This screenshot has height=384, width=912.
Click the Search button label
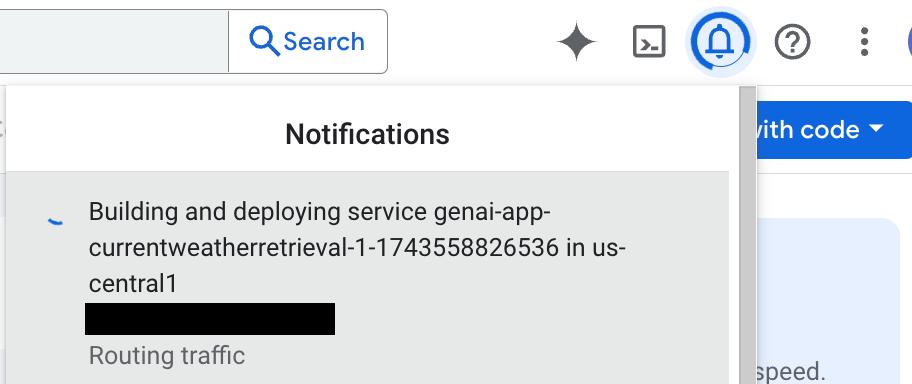coord(324,42)
